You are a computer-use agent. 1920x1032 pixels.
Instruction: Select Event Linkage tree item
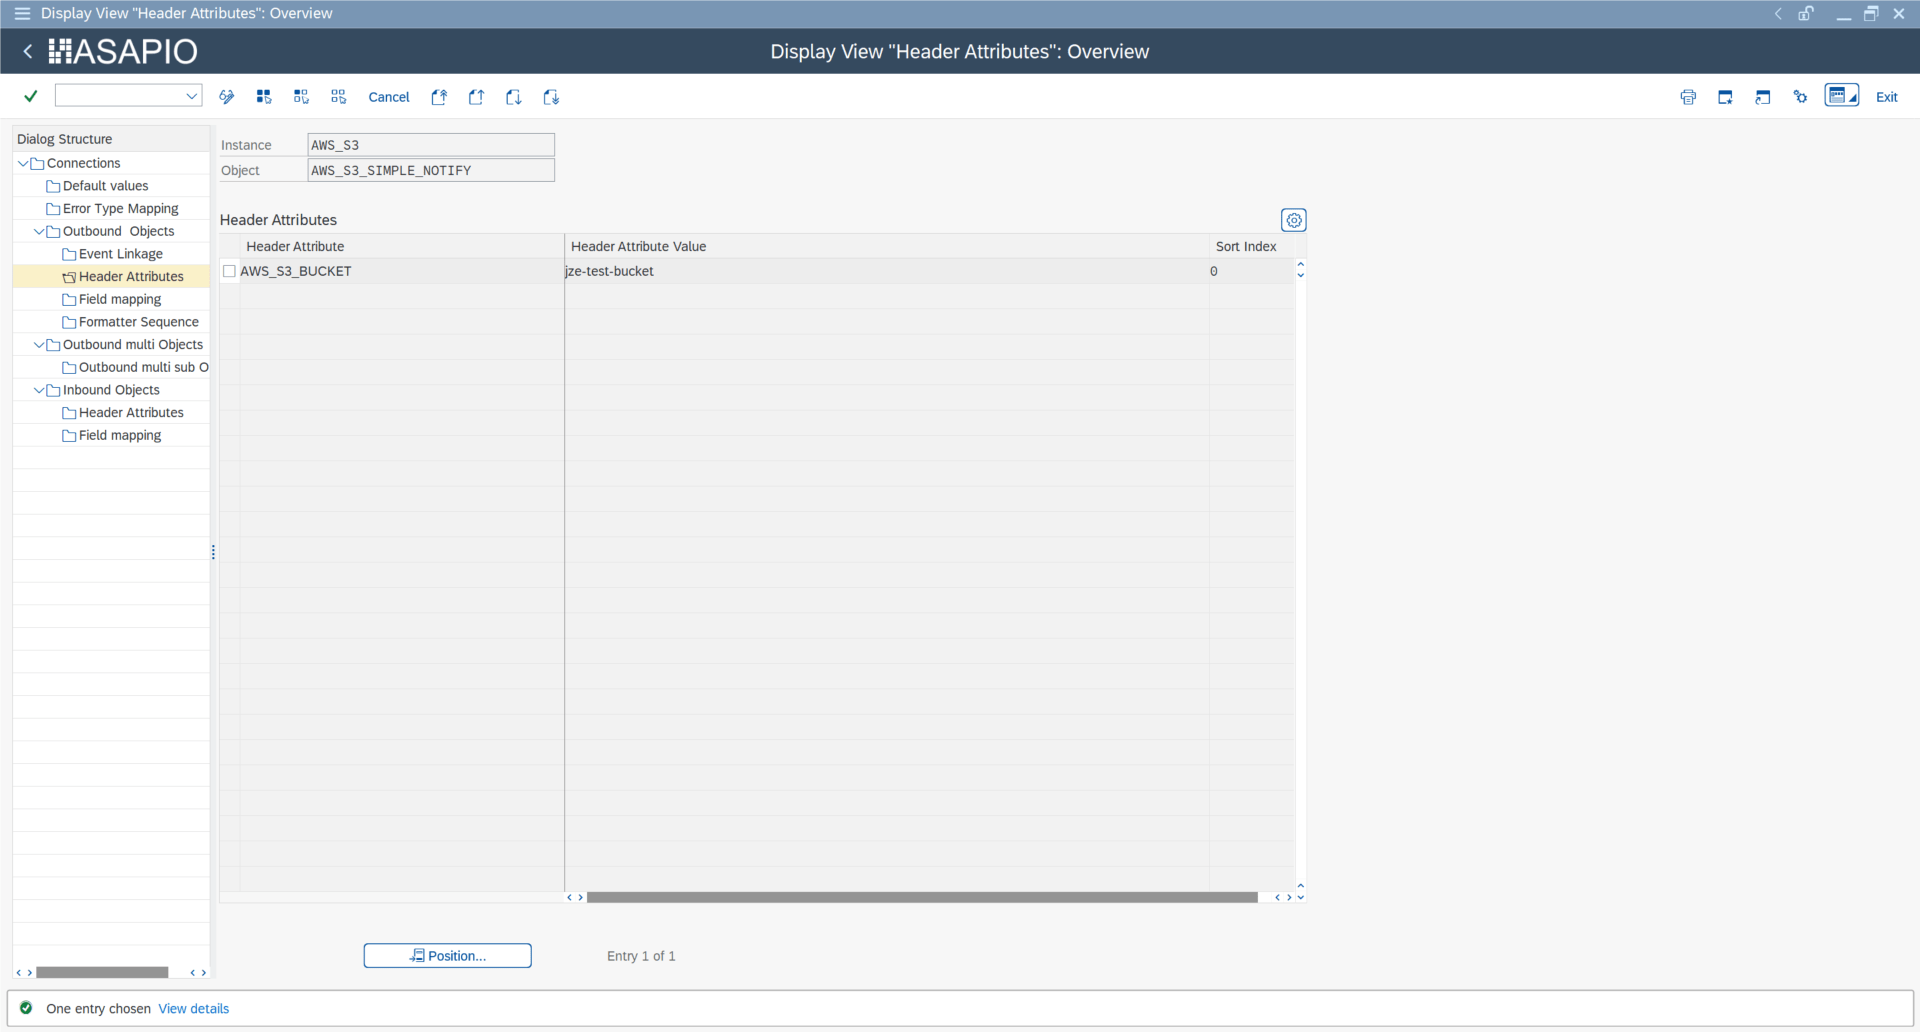(x=120, y=254)
